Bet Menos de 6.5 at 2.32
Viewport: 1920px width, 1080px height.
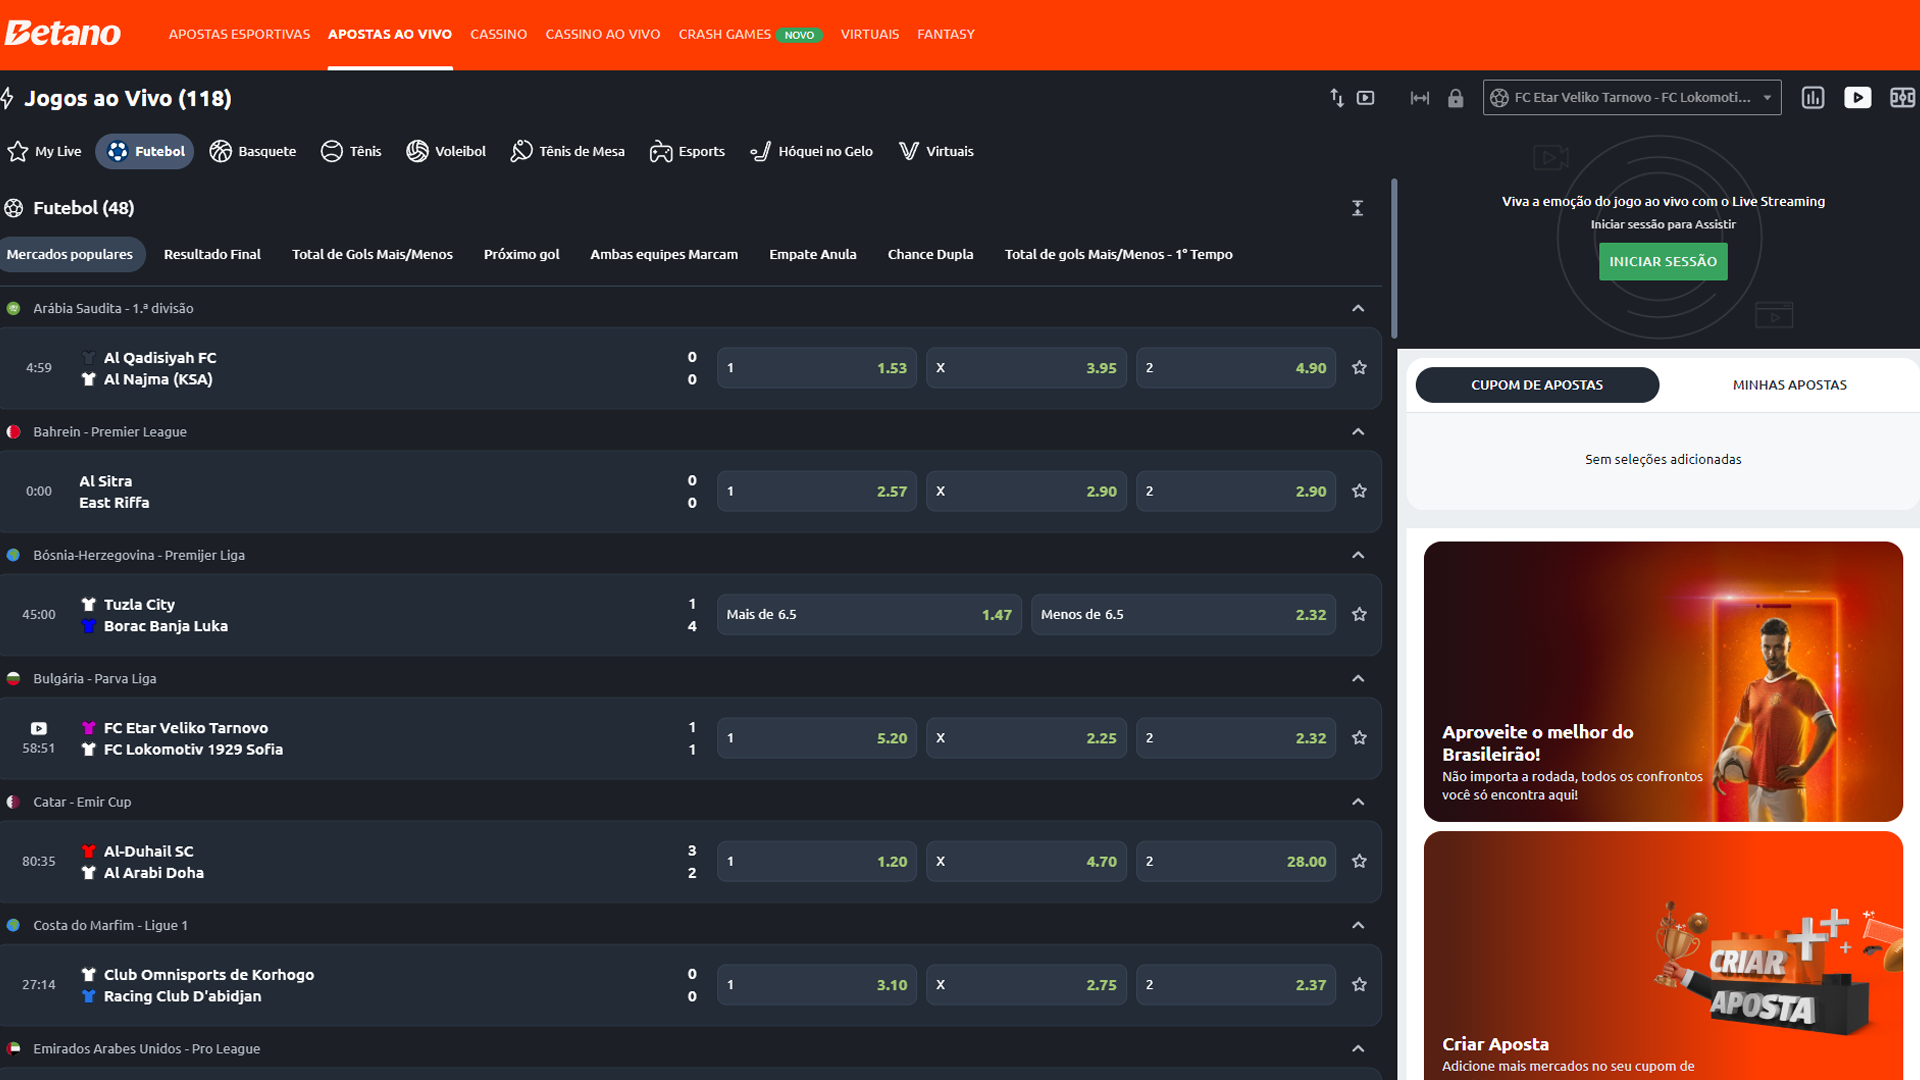pos(1183,615)
